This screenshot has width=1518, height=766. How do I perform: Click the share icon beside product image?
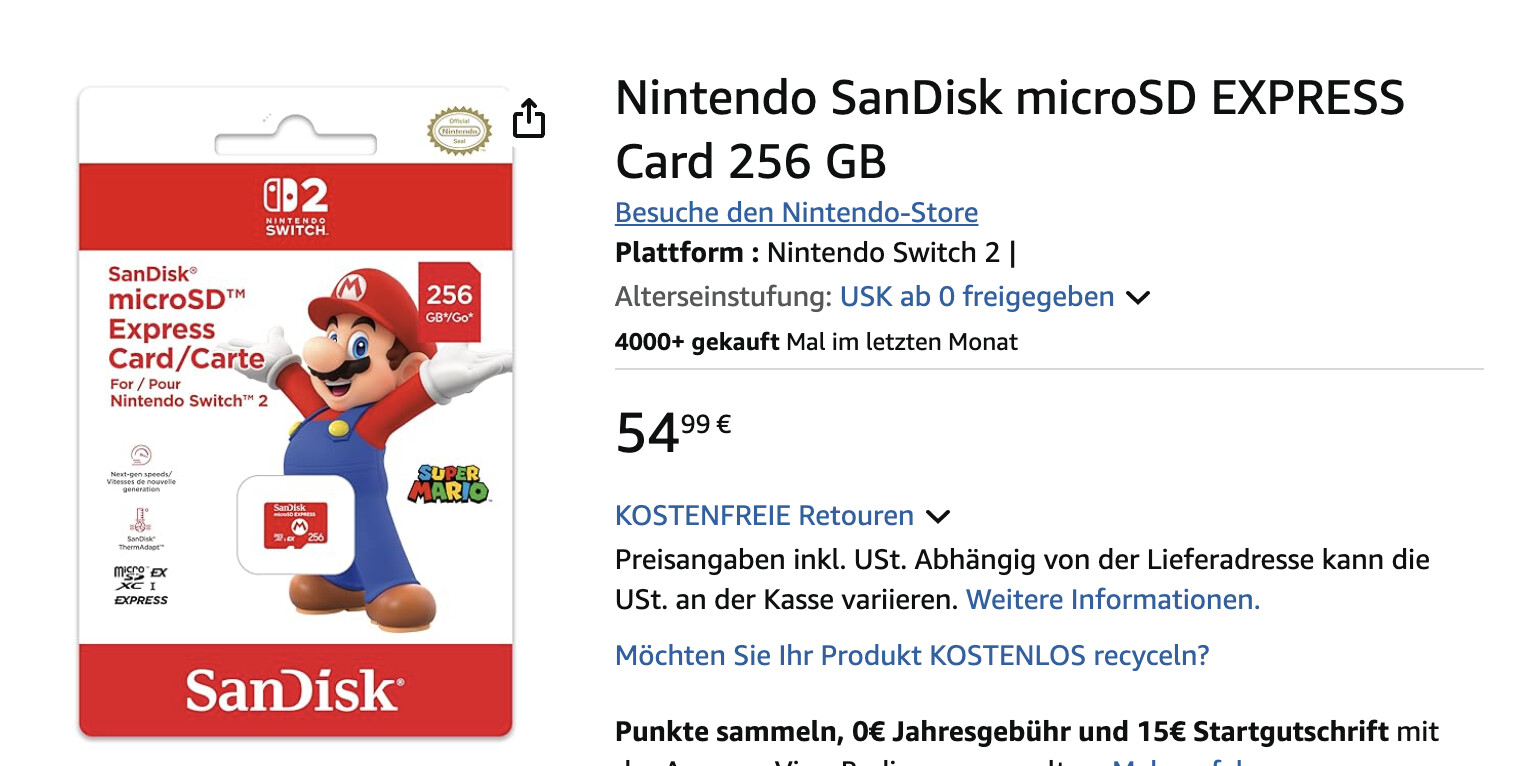pyautogui.click(x=529, y=118)
